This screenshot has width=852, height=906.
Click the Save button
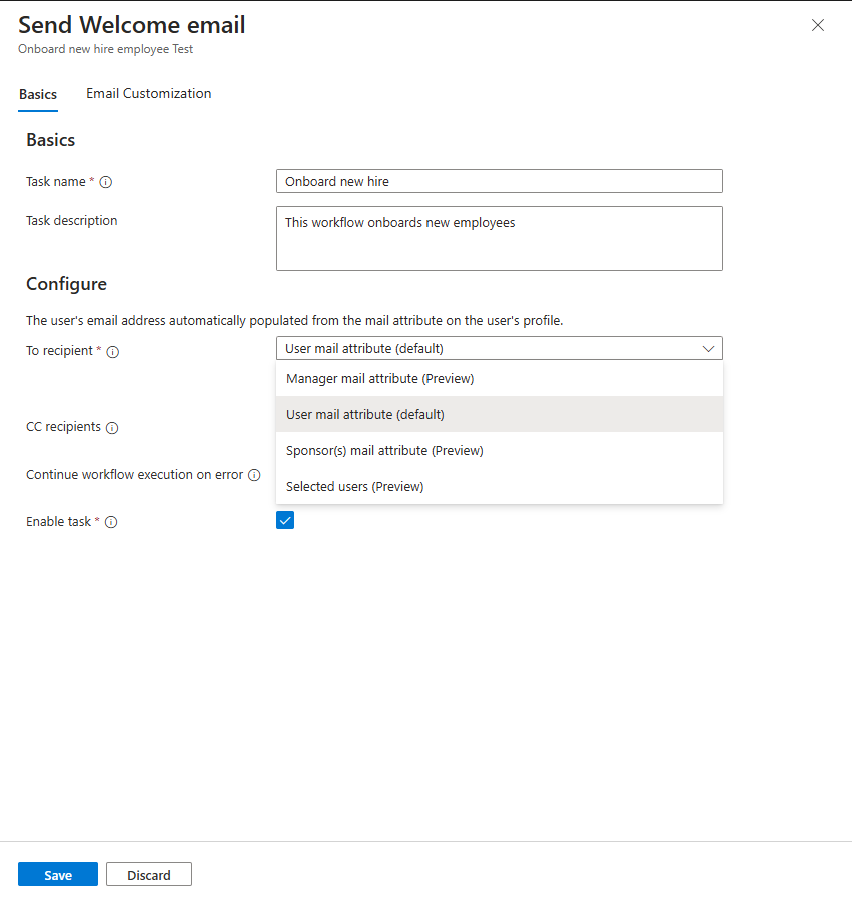click(57, 874)
